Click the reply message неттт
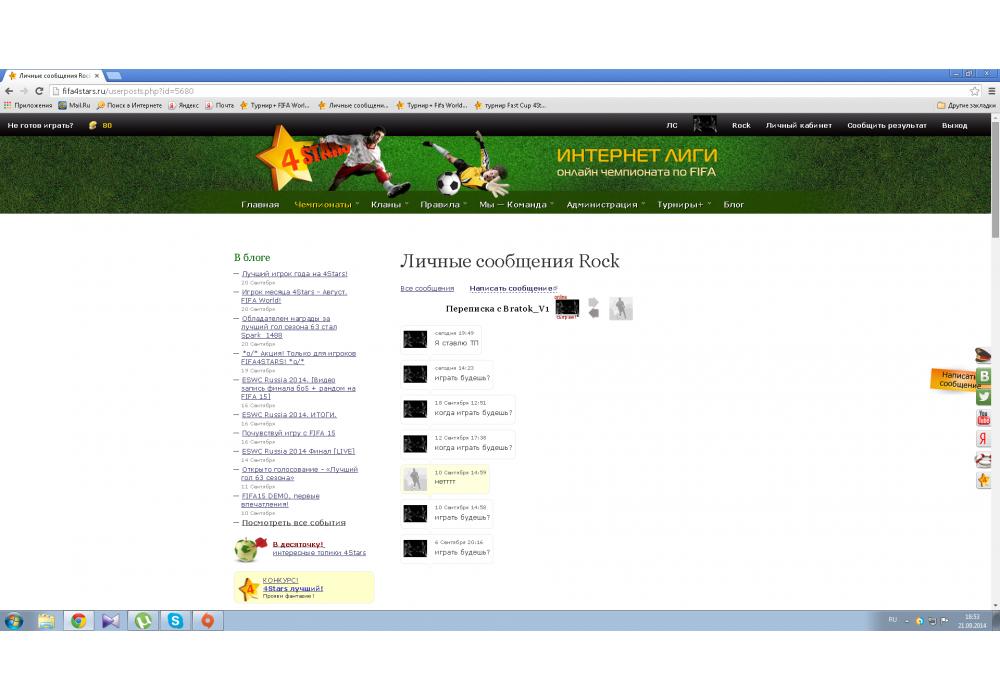Viewport: 1000px width, 700px height. click(x=445, y=482)
